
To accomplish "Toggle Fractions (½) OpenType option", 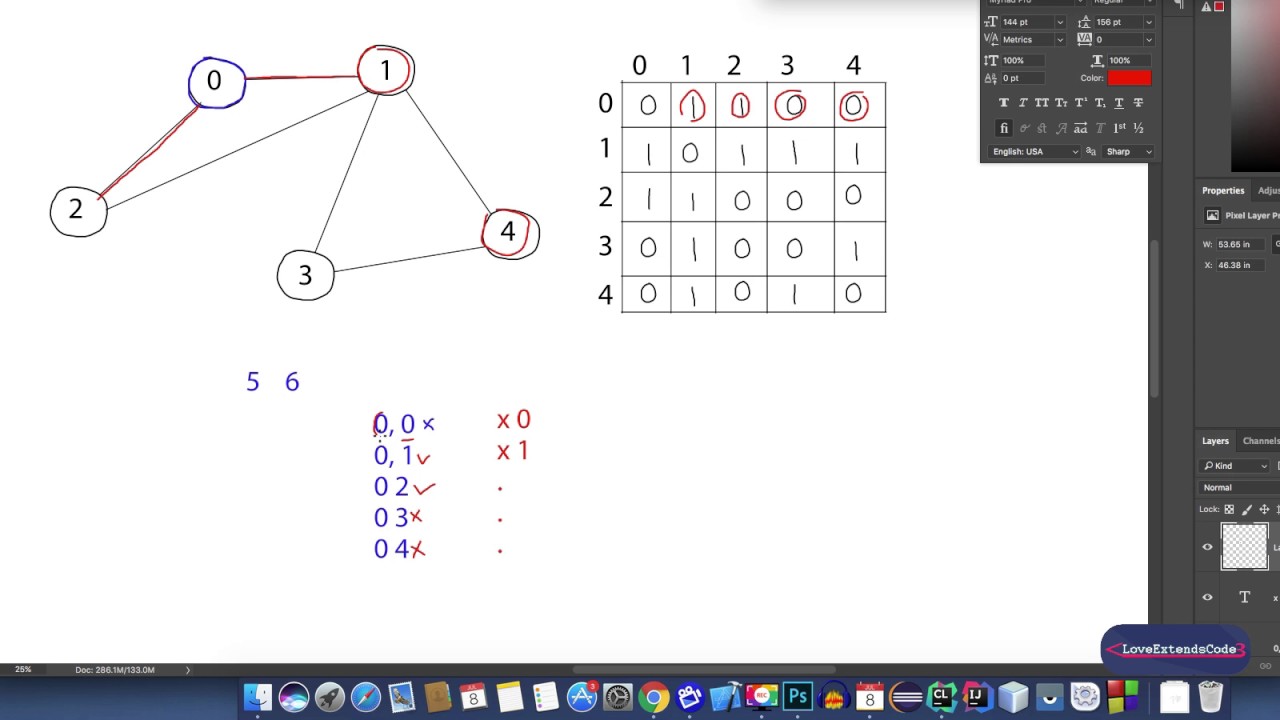I will tap(1138, 128).
